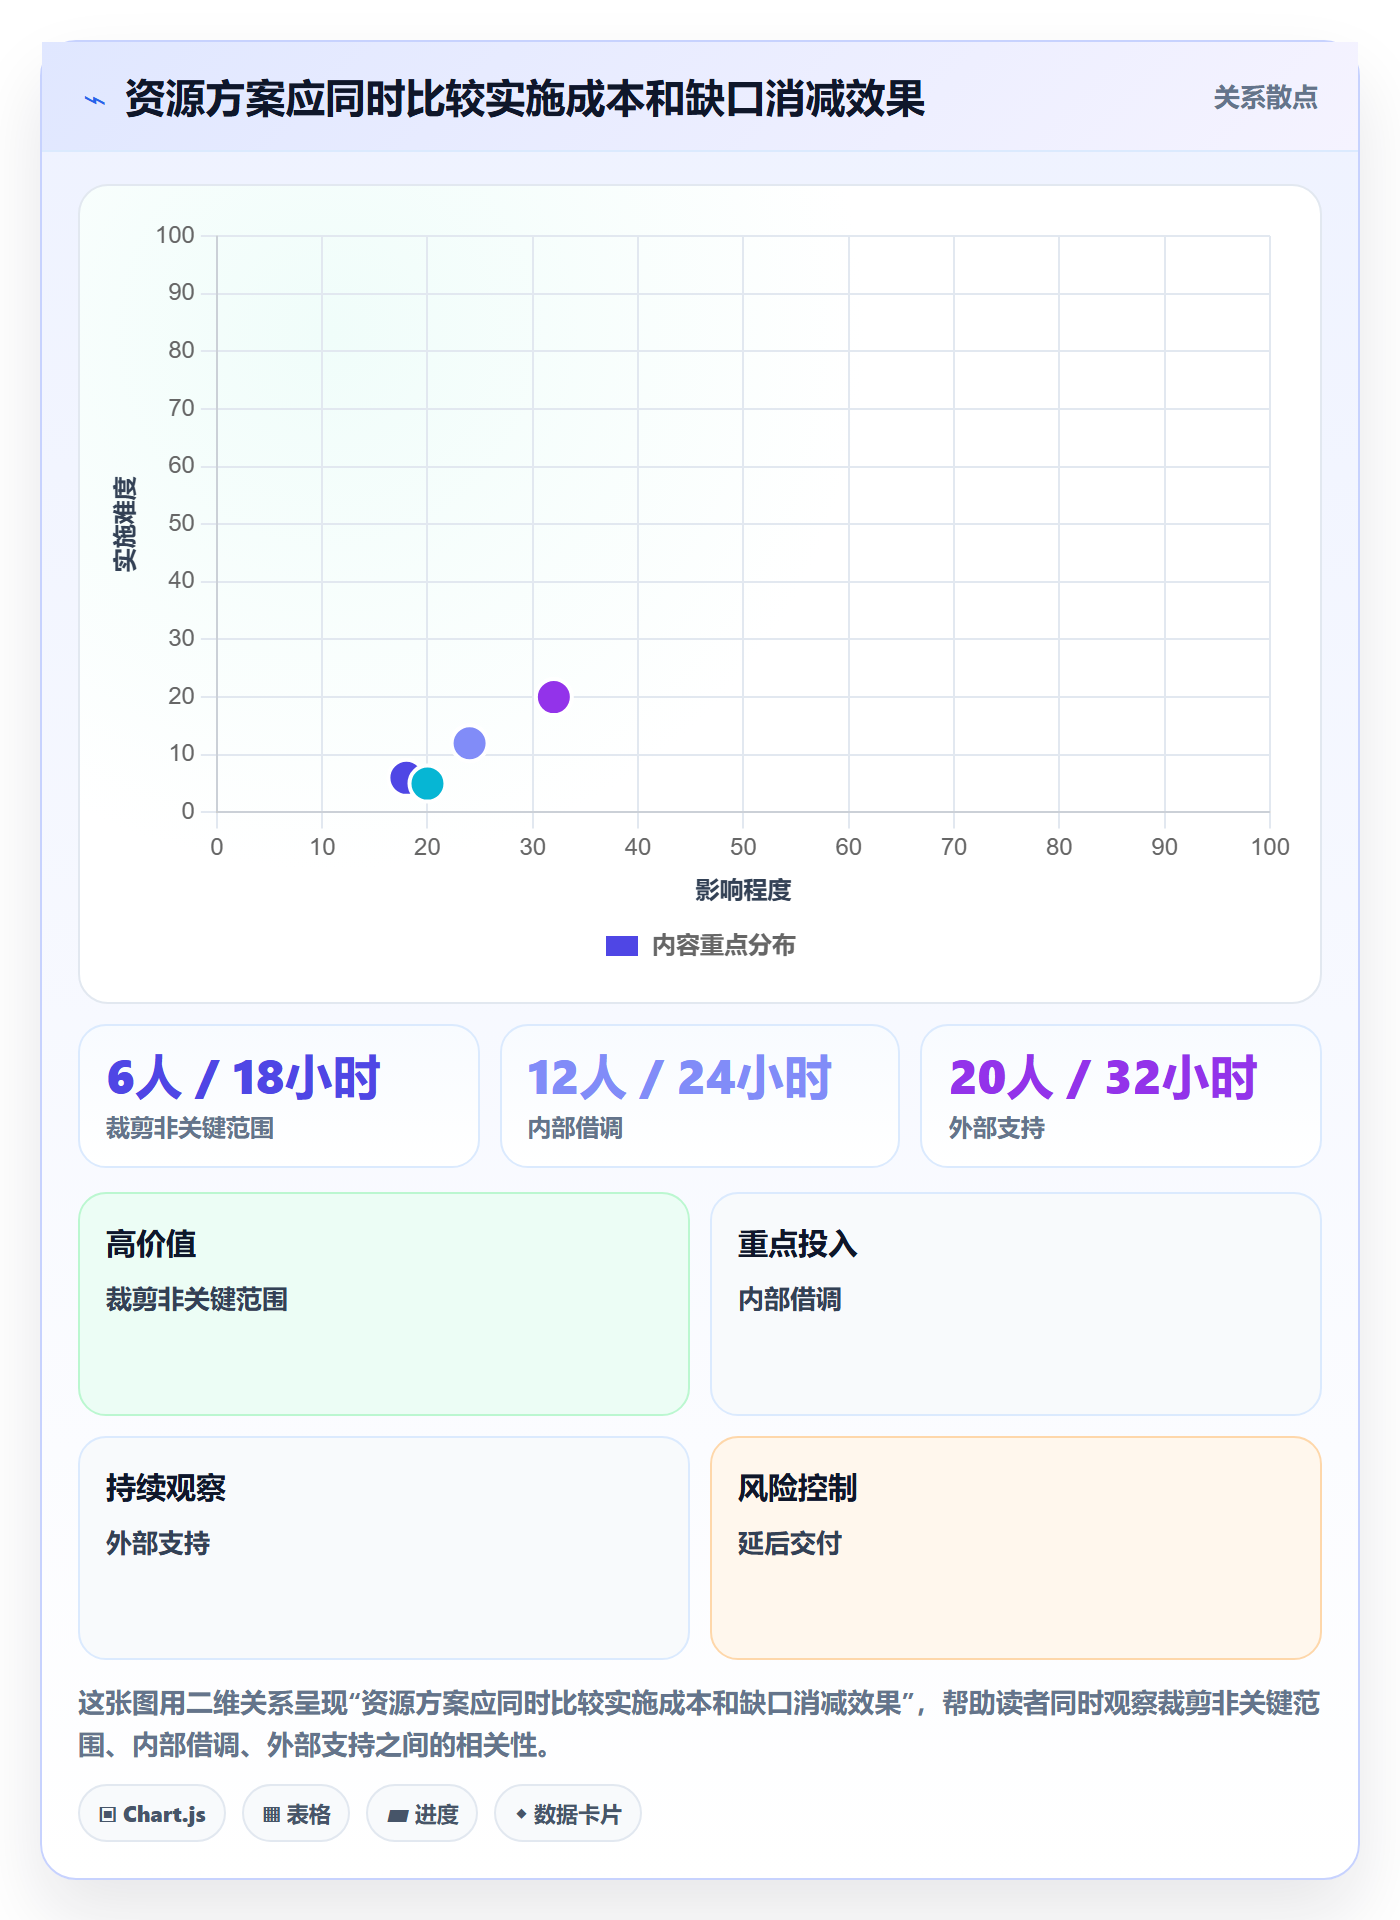Click the y-axis tick label 50
1400x1920 pixels.
coord(181,523)
